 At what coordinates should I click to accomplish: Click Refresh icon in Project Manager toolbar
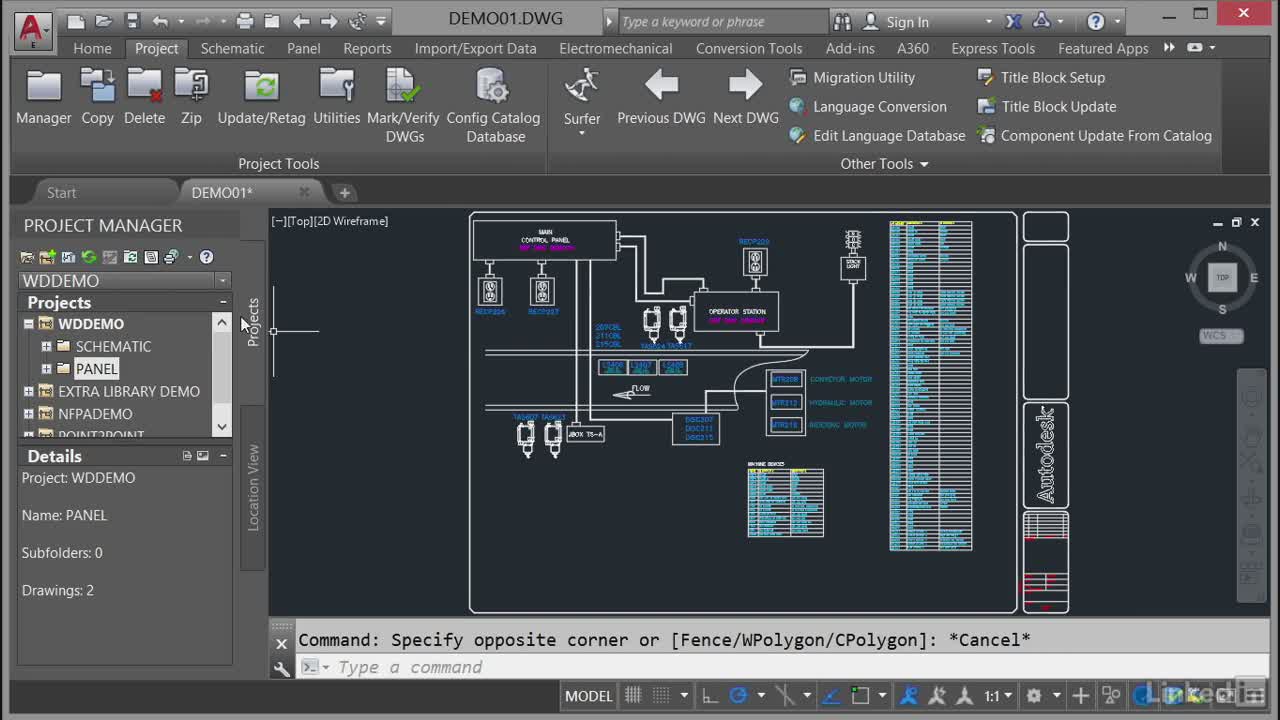(89, 257)
